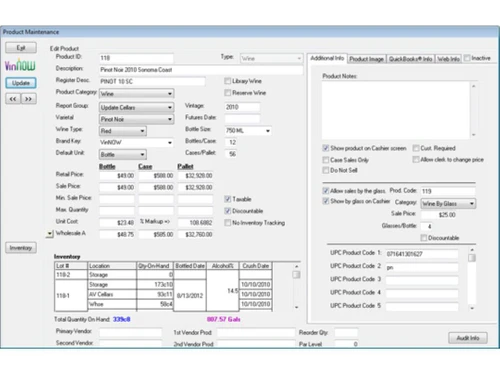Toggle Show by glass on Cashier

pos(326,201)
